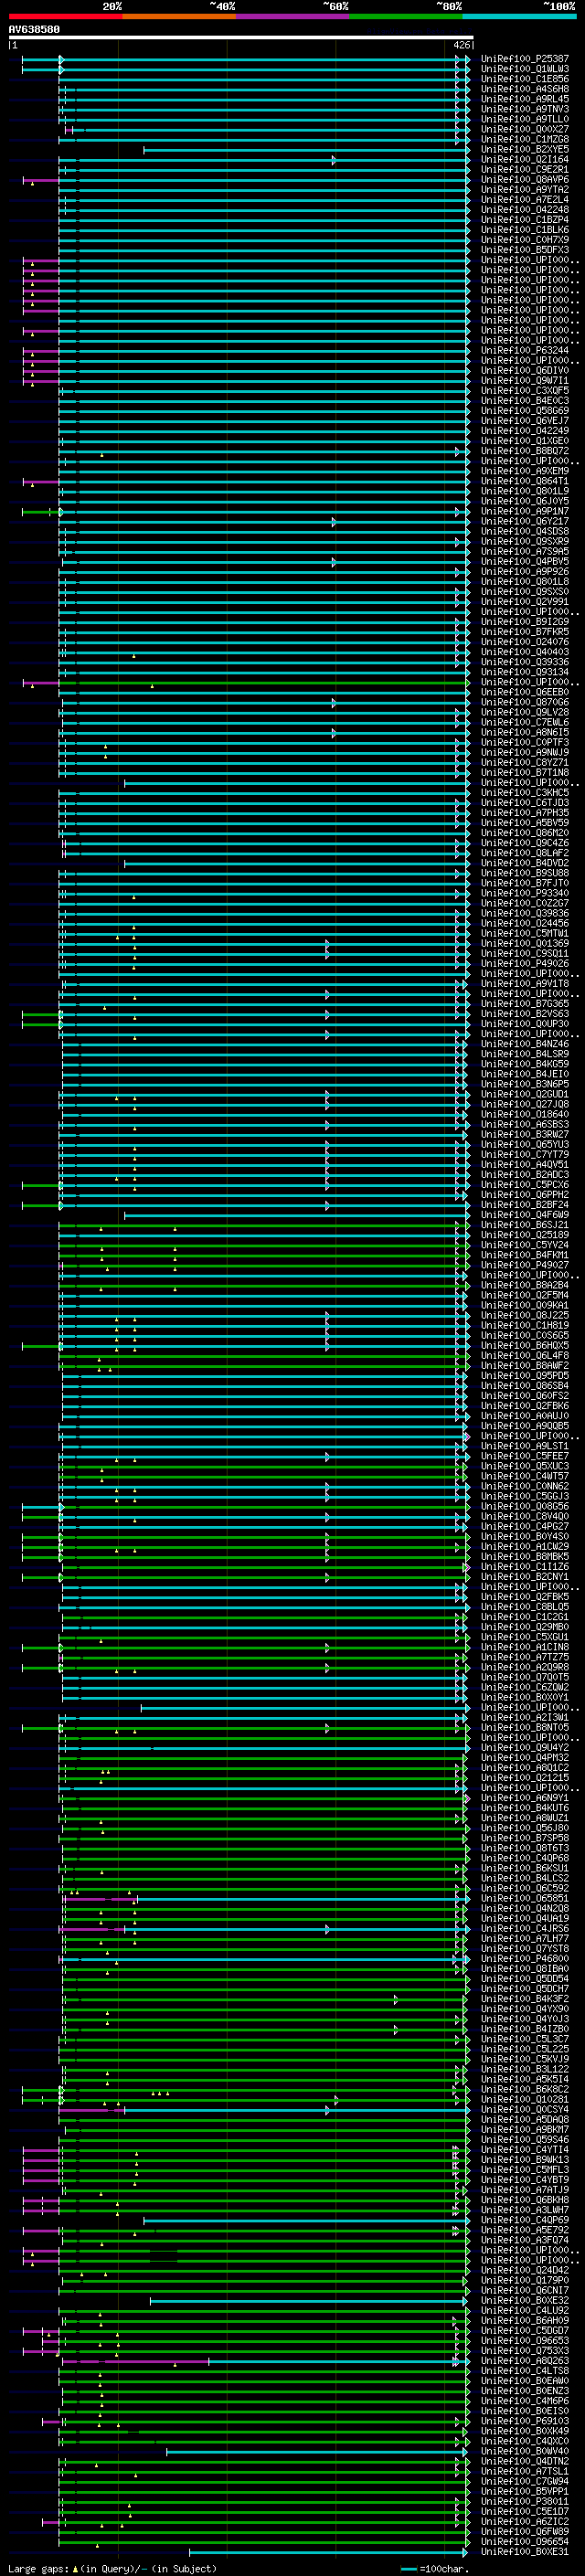Open hit UniRef100_Q1WLW3
This screenshot has width=585, height=2576.
coord(524,69)
